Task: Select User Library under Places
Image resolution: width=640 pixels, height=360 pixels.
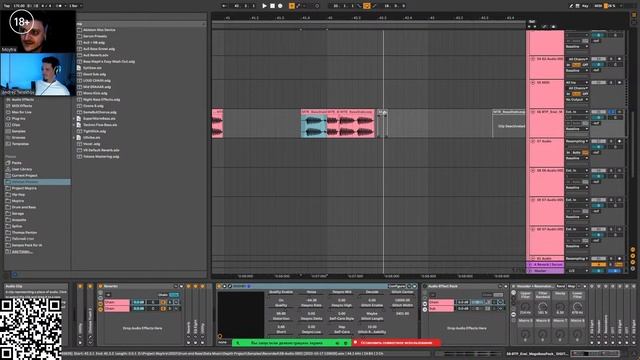Action: point(22,169)
